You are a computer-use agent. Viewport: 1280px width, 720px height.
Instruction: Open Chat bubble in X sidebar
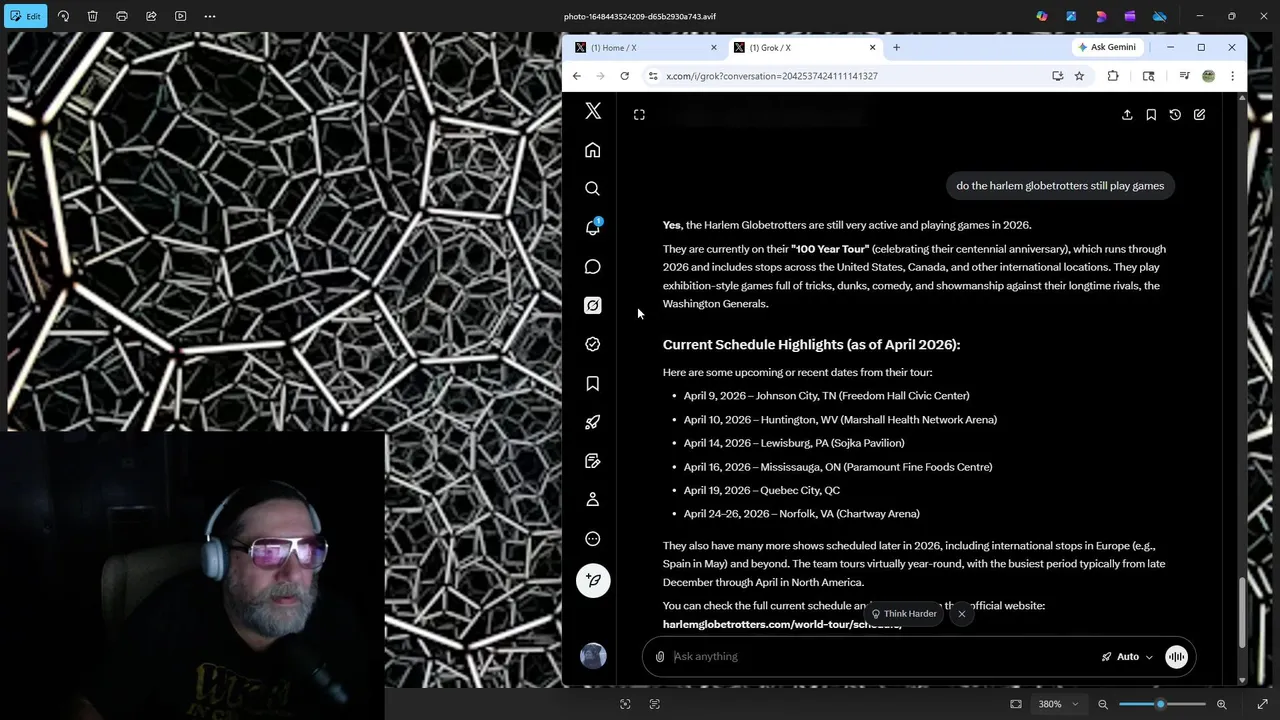[x=593, y=267]
